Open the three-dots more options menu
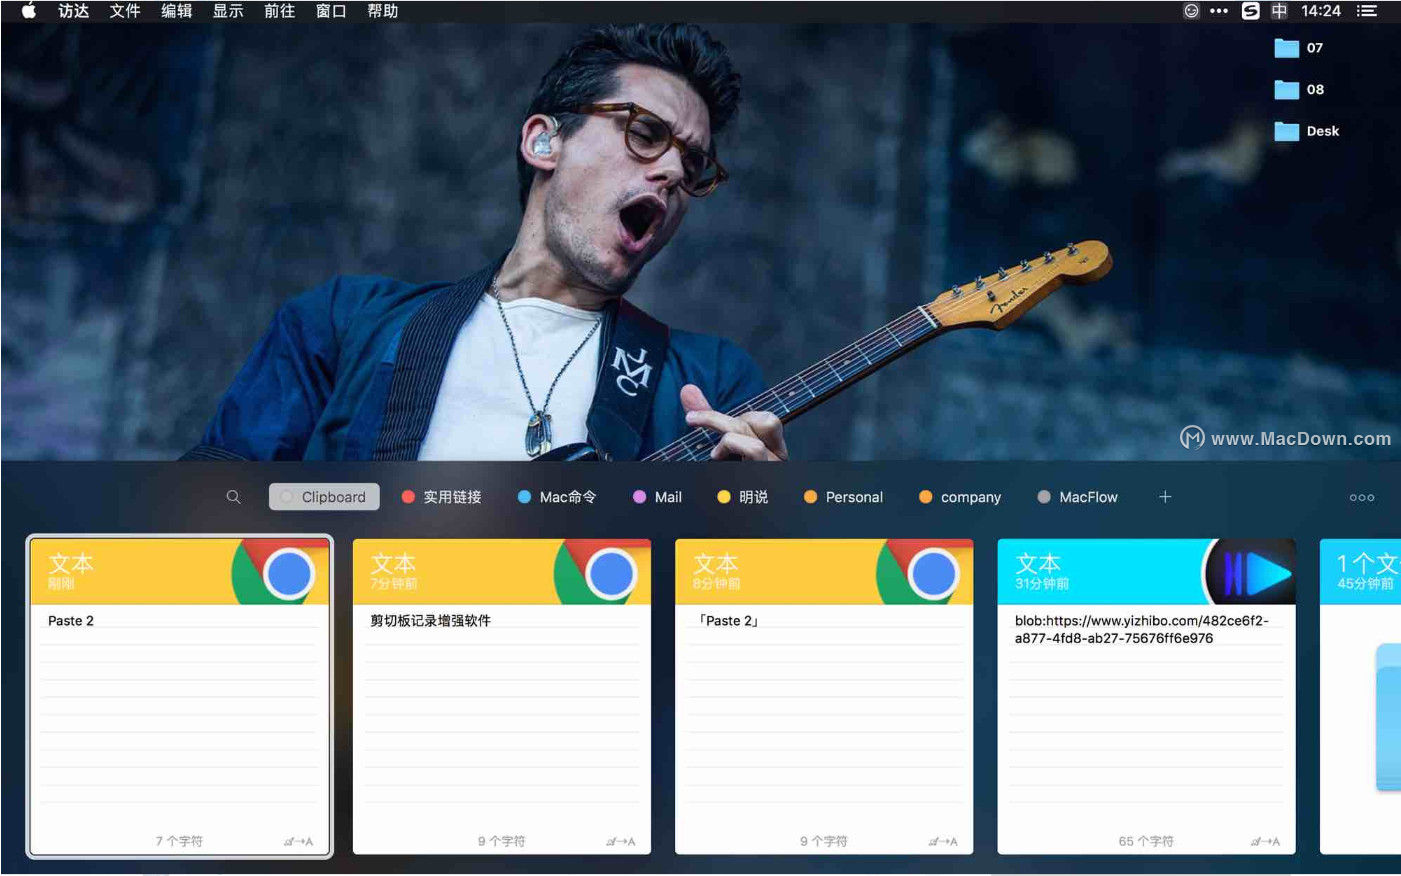Image resolution: width=1401 pixels, height=876 pixels. [x=1362, y=497]
